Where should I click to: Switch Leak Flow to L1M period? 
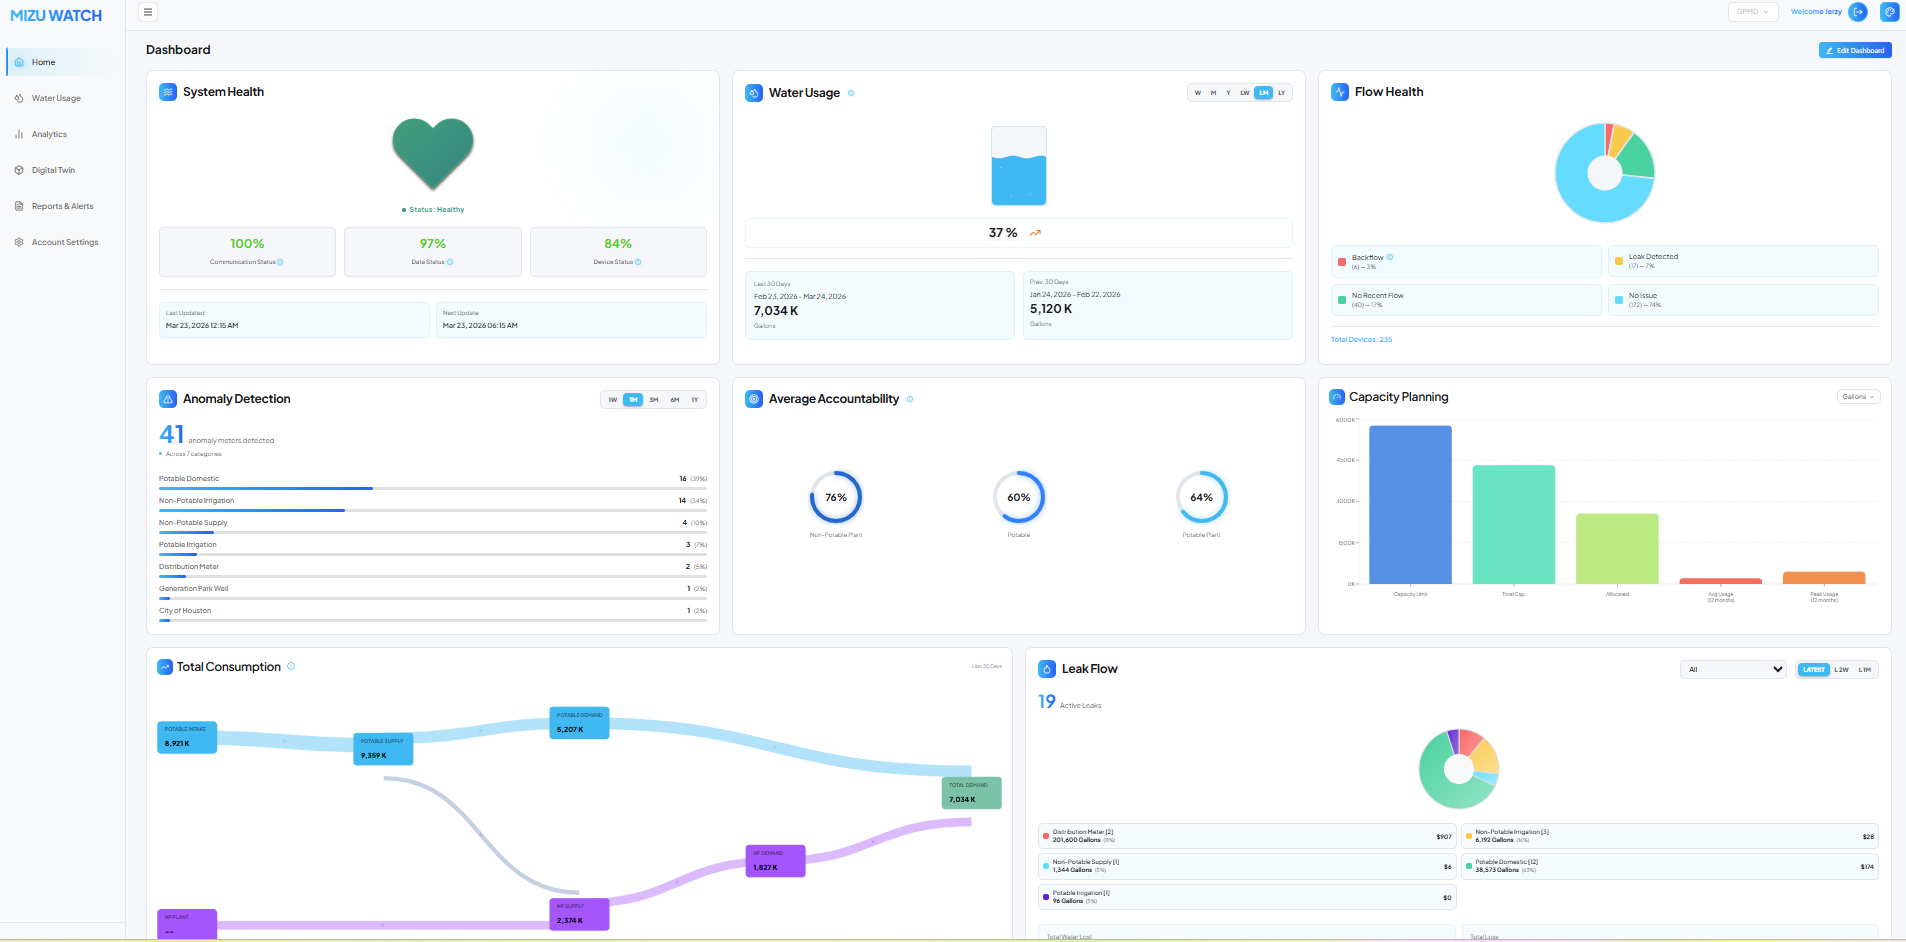[x=1865, y=670]
